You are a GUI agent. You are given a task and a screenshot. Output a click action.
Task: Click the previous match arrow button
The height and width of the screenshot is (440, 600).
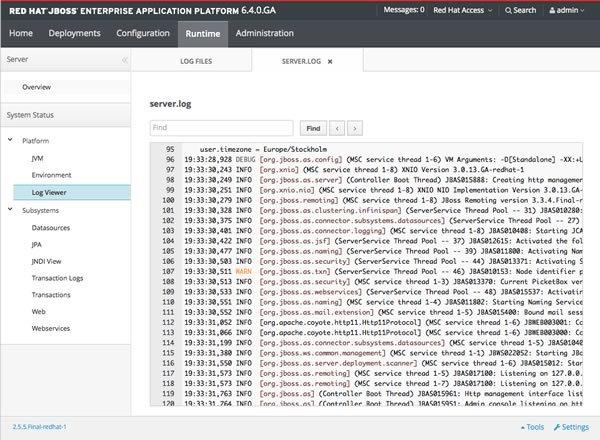pyautogui.click(x=337, y=128)
